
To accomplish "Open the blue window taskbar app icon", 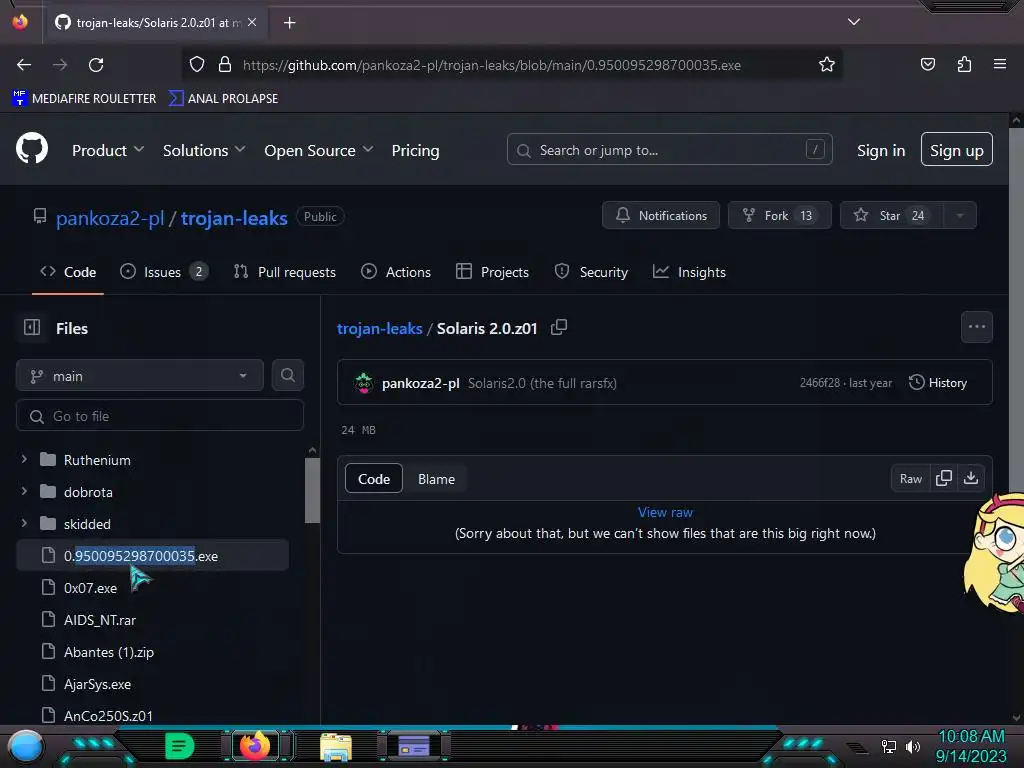I will 414,746.
